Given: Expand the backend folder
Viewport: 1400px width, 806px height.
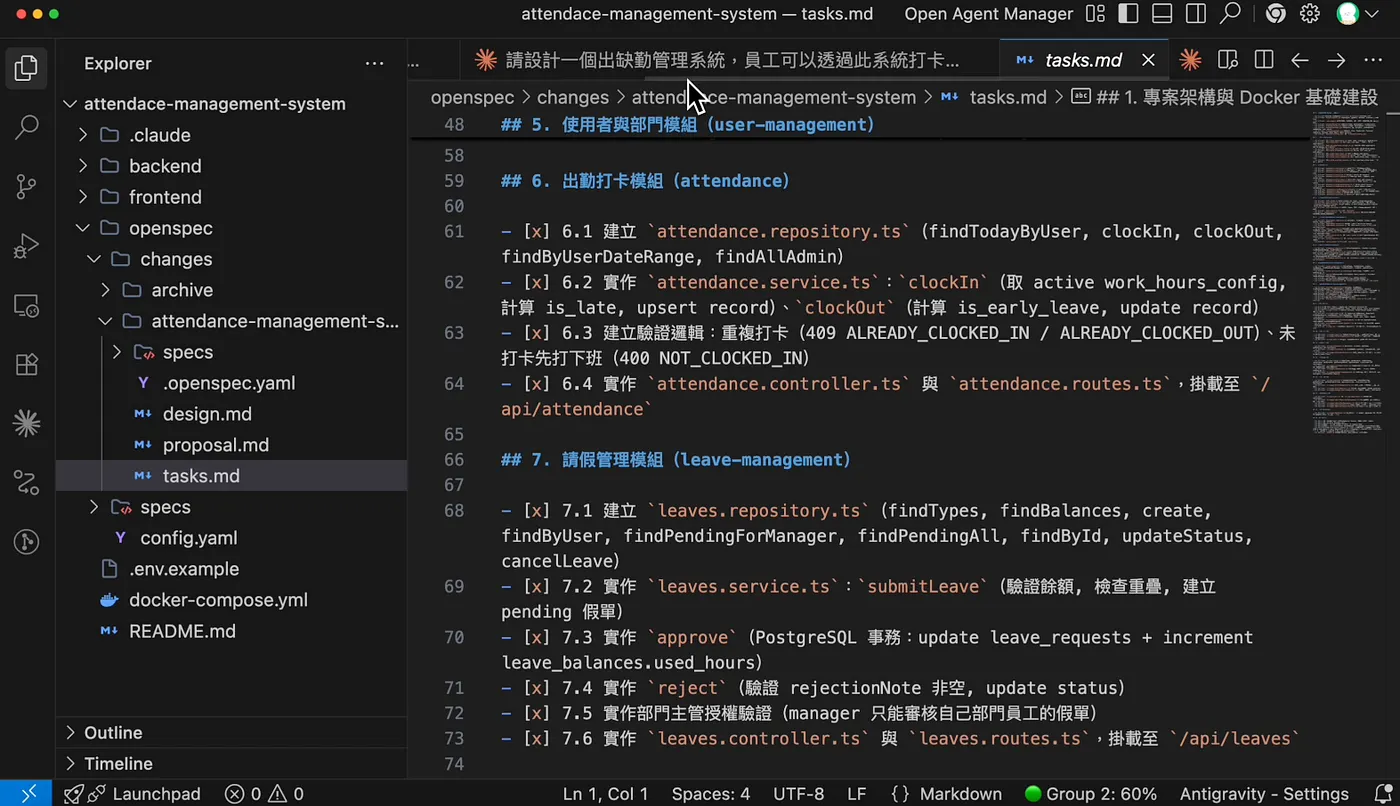Looking at the screenshot, I should (x=83, y=166).
